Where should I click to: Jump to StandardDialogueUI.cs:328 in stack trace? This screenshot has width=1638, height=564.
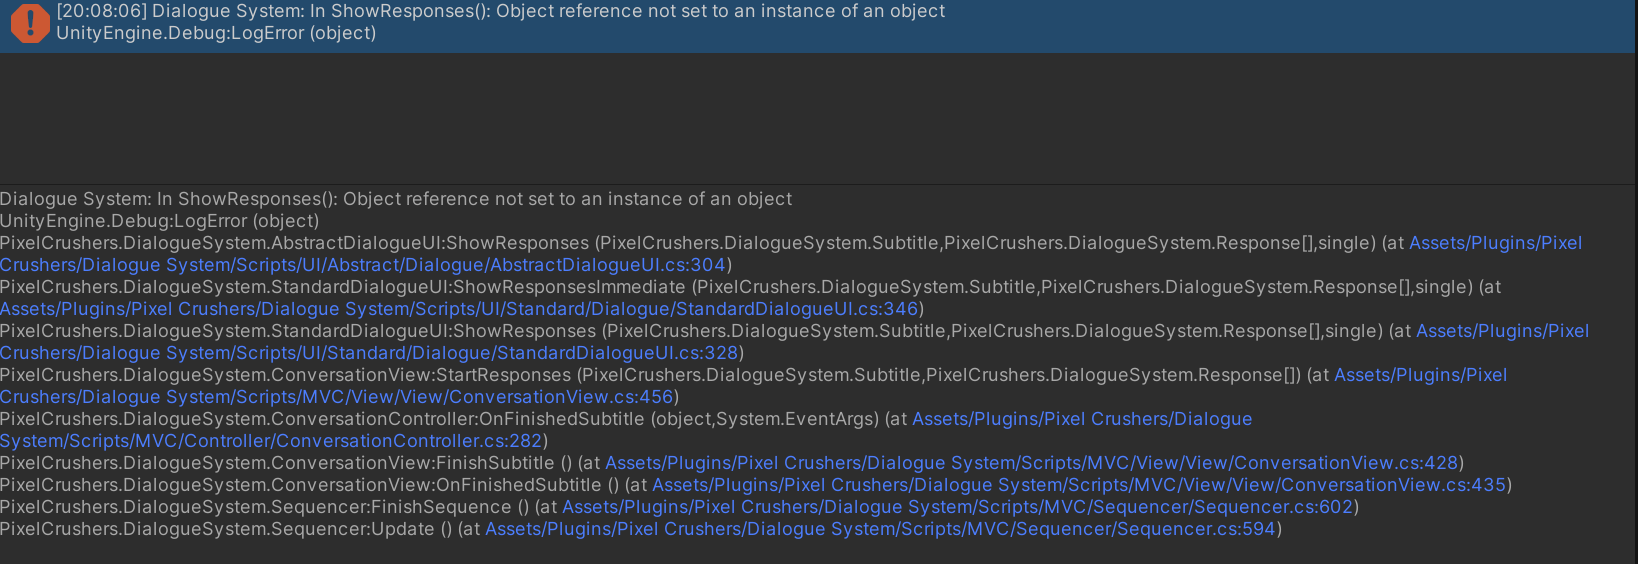pos(369,353)
